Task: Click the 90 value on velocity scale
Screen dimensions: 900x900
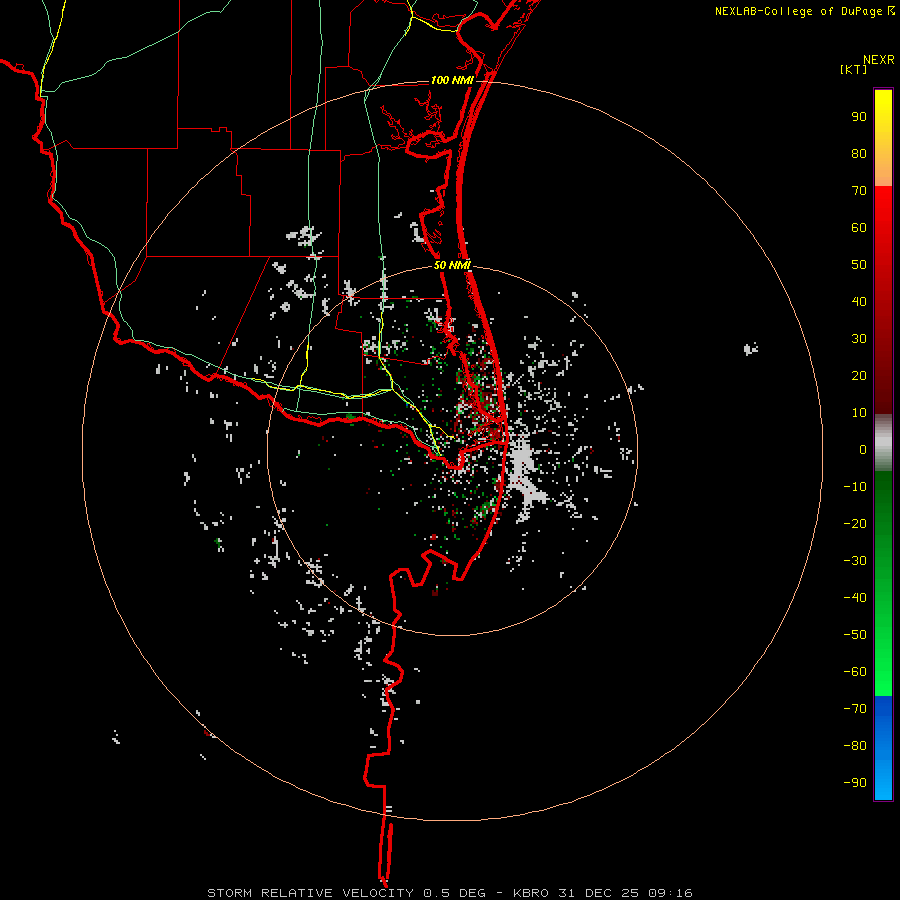Action: (x=859, y=117)
